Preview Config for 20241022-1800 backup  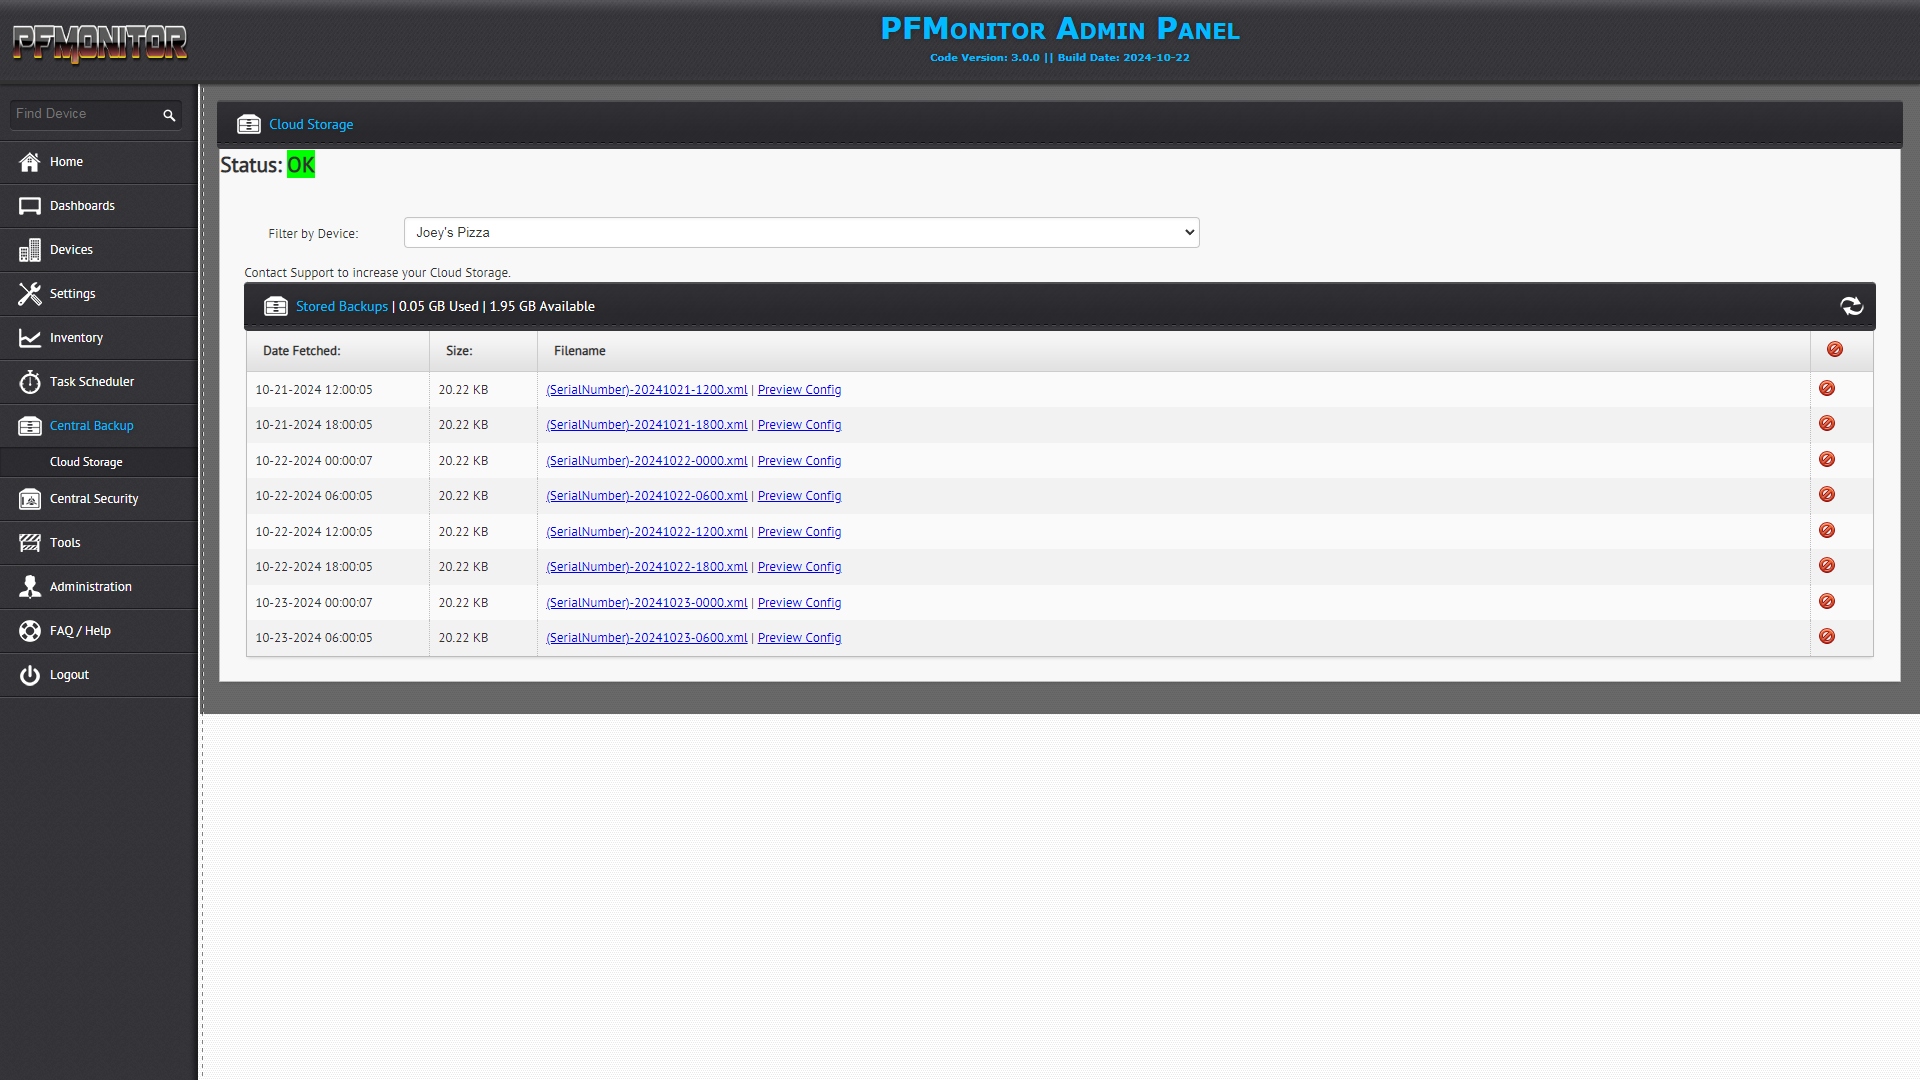(x=799, y=567)
